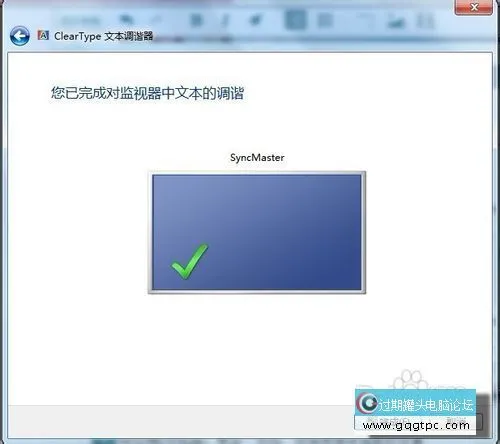Close the ClearType text tuner window
500x444 pixels.
(474, 7)
